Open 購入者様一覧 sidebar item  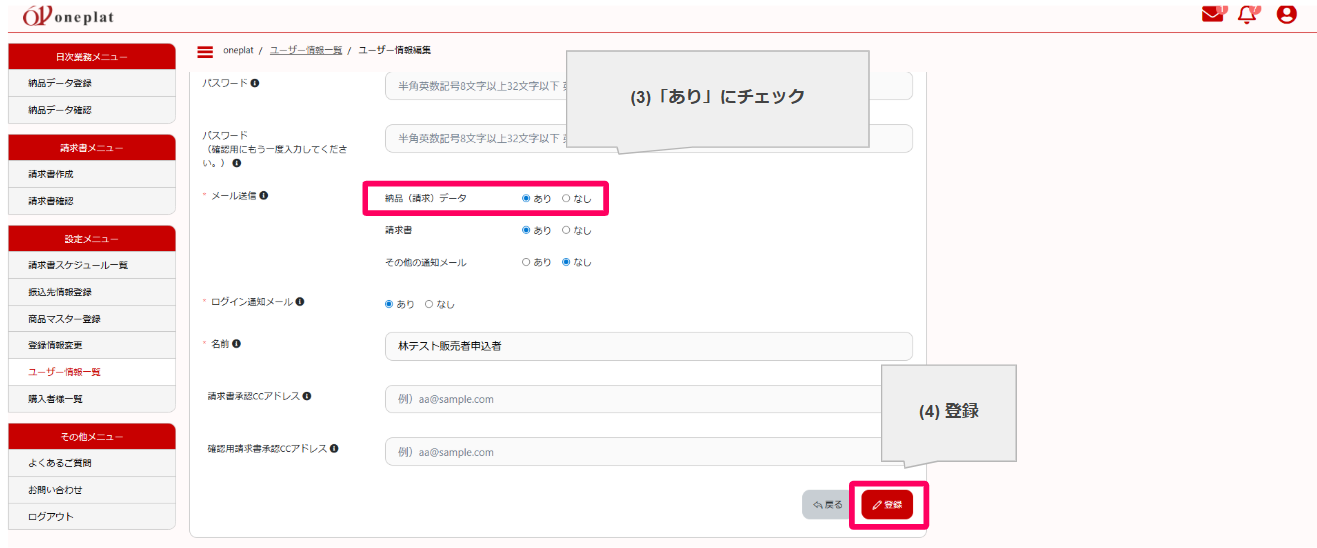(55, 399)
